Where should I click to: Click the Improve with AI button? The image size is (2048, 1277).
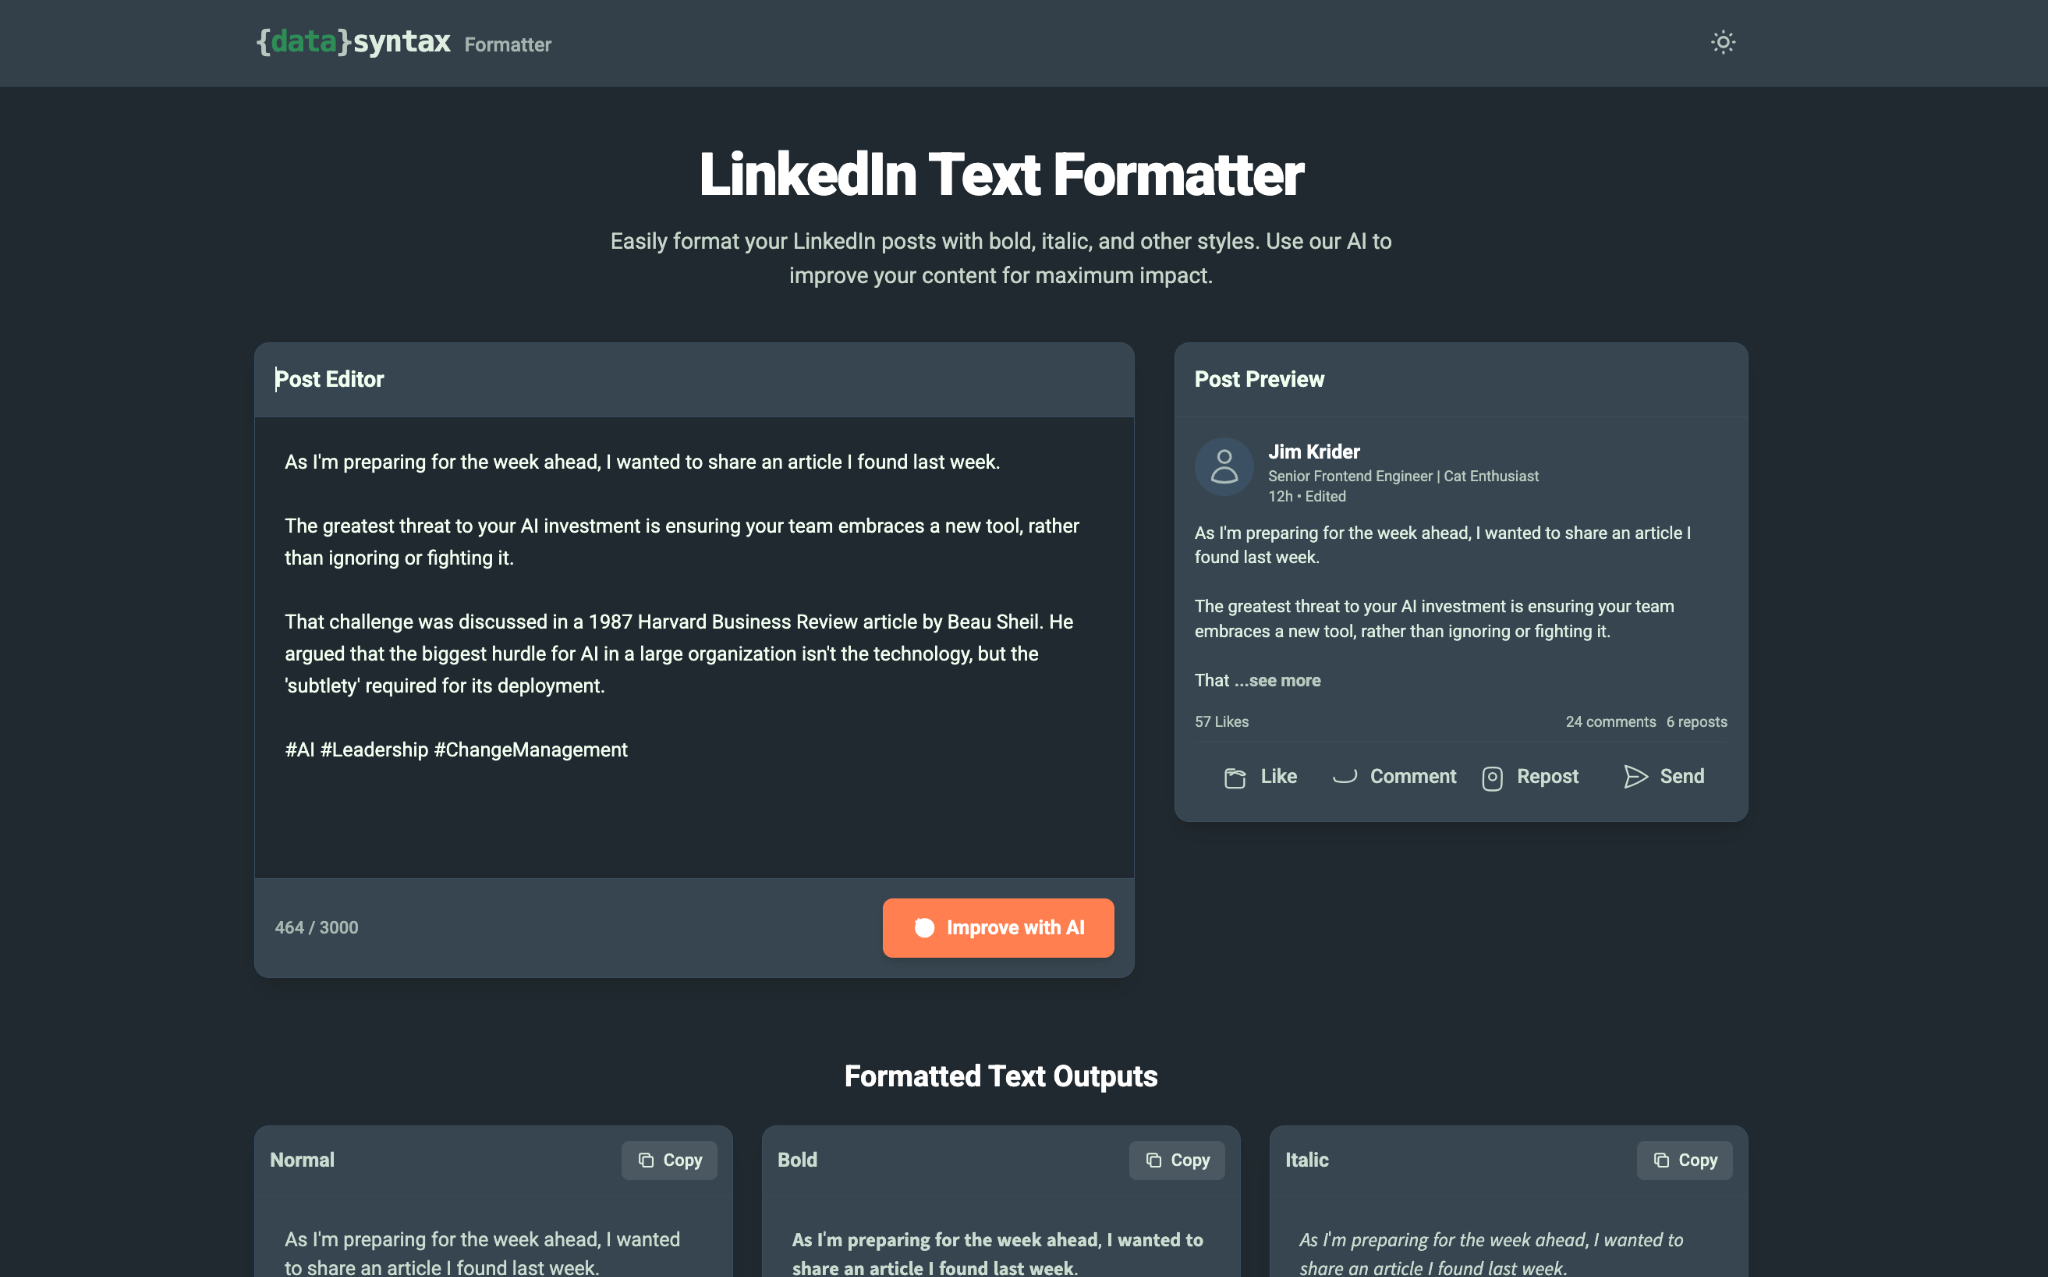[x=998, y=928]
